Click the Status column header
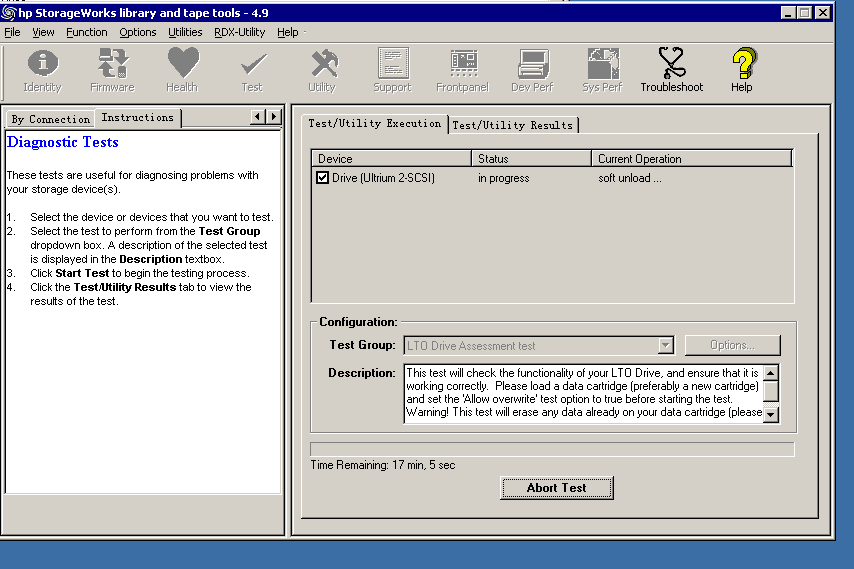The image size is (854, 569). point(532,158)
